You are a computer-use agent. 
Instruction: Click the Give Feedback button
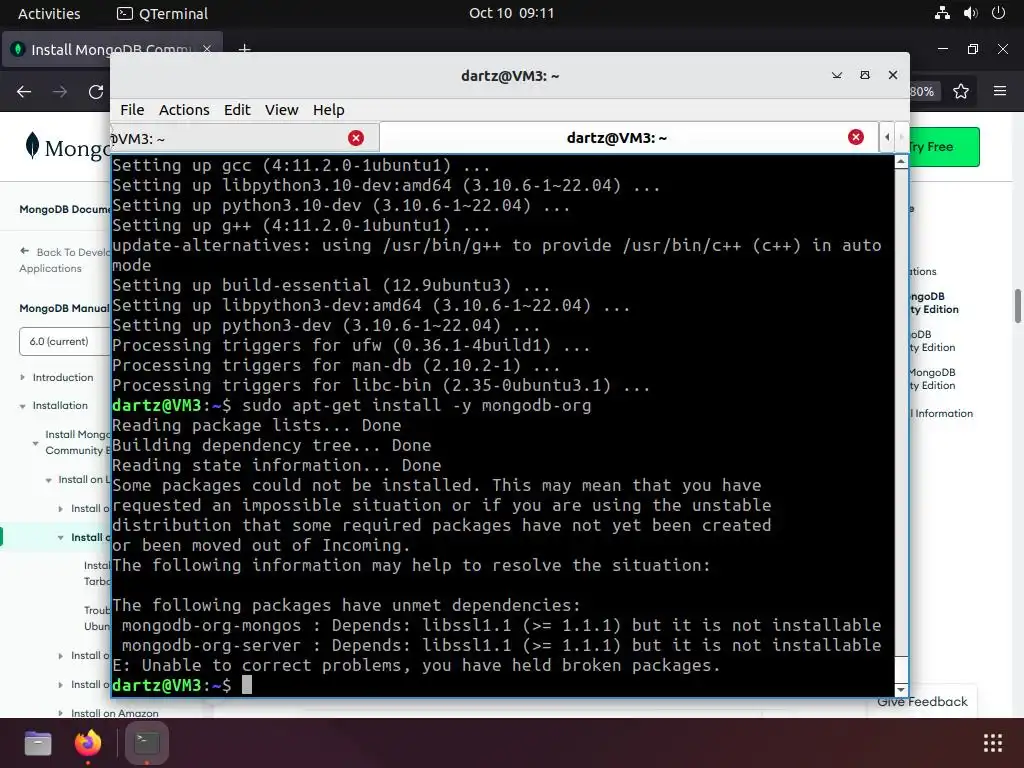(922, 701)
